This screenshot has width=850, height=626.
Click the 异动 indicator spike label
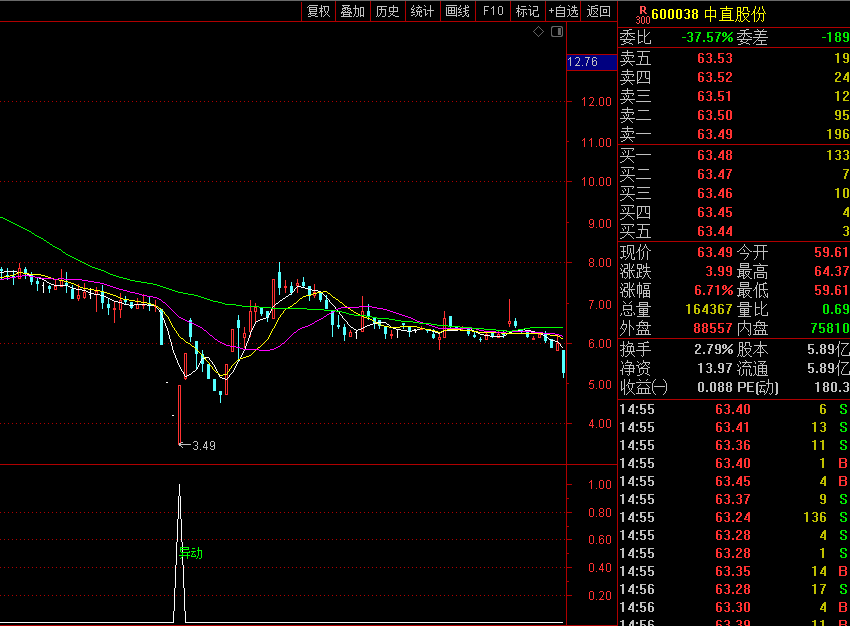pos(190,553)
